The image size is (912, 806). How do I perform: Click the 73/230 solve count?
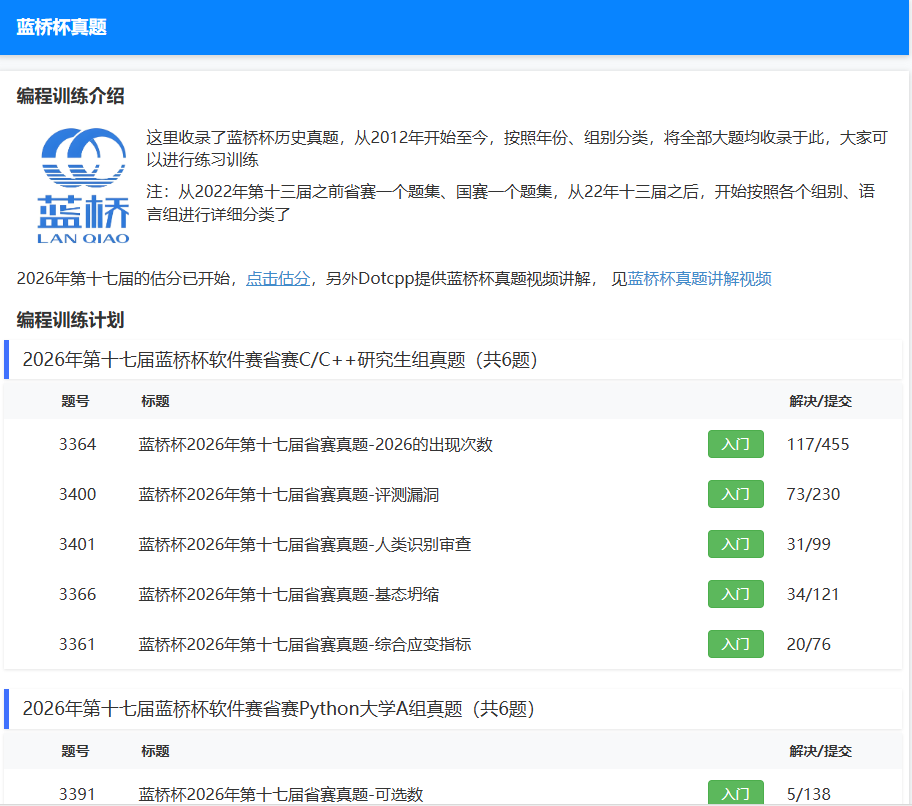813,494
